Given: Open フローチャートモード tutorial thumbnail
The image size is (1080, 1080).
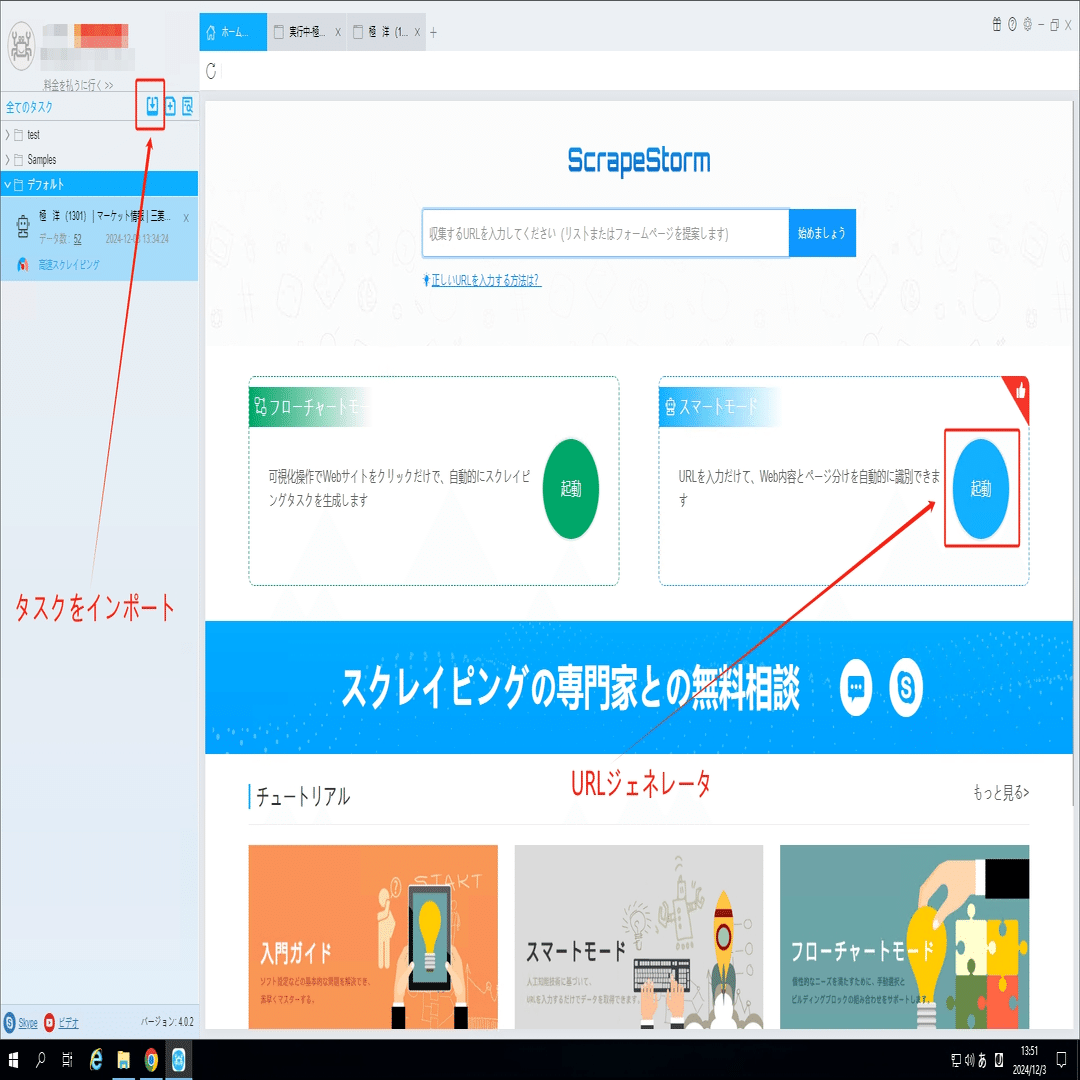Looking at the screenshot, I should coord(904,937).
